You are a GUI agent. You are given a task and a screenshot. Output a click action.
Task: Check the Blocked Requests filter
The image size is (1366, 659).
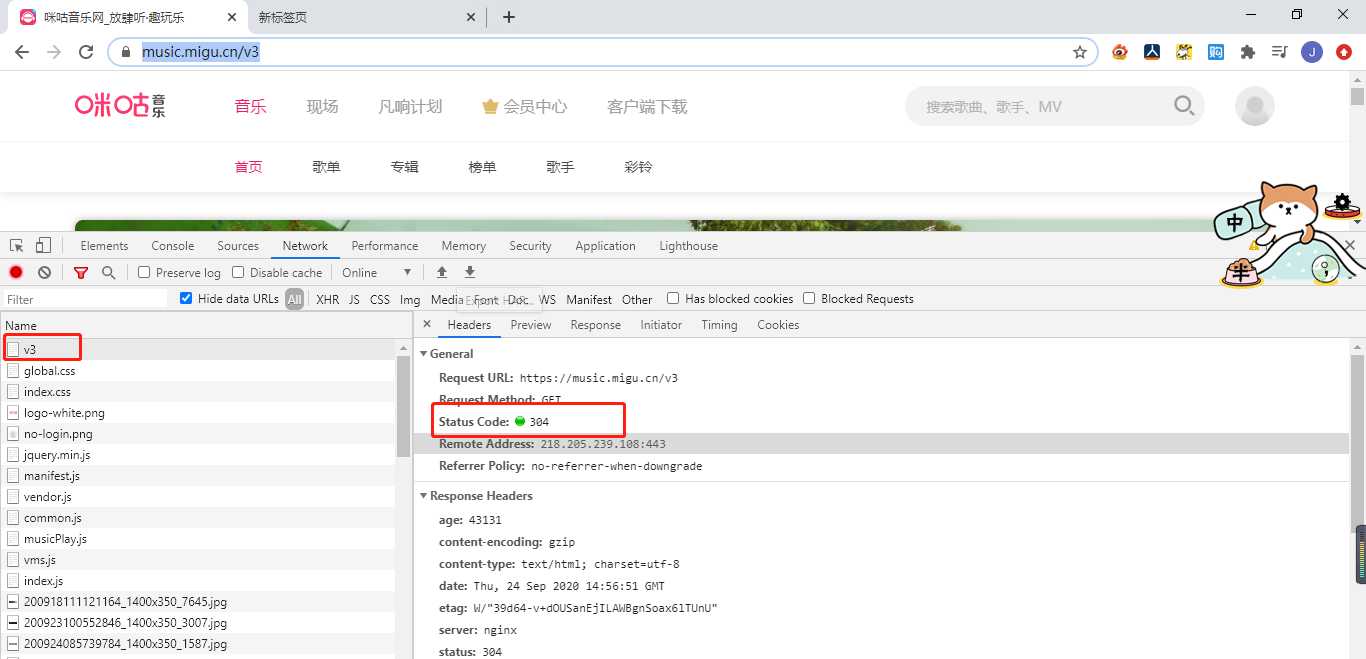tap(809, 298)
